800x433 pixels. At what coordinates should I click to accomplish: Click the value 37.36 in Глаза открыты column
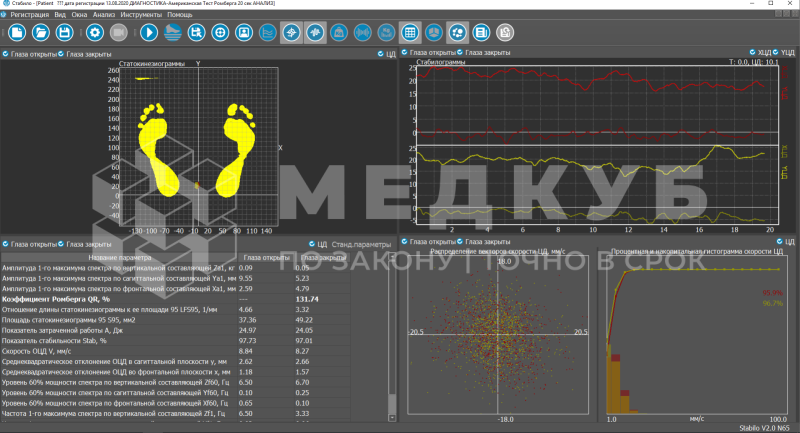click(x=247, y=320)
